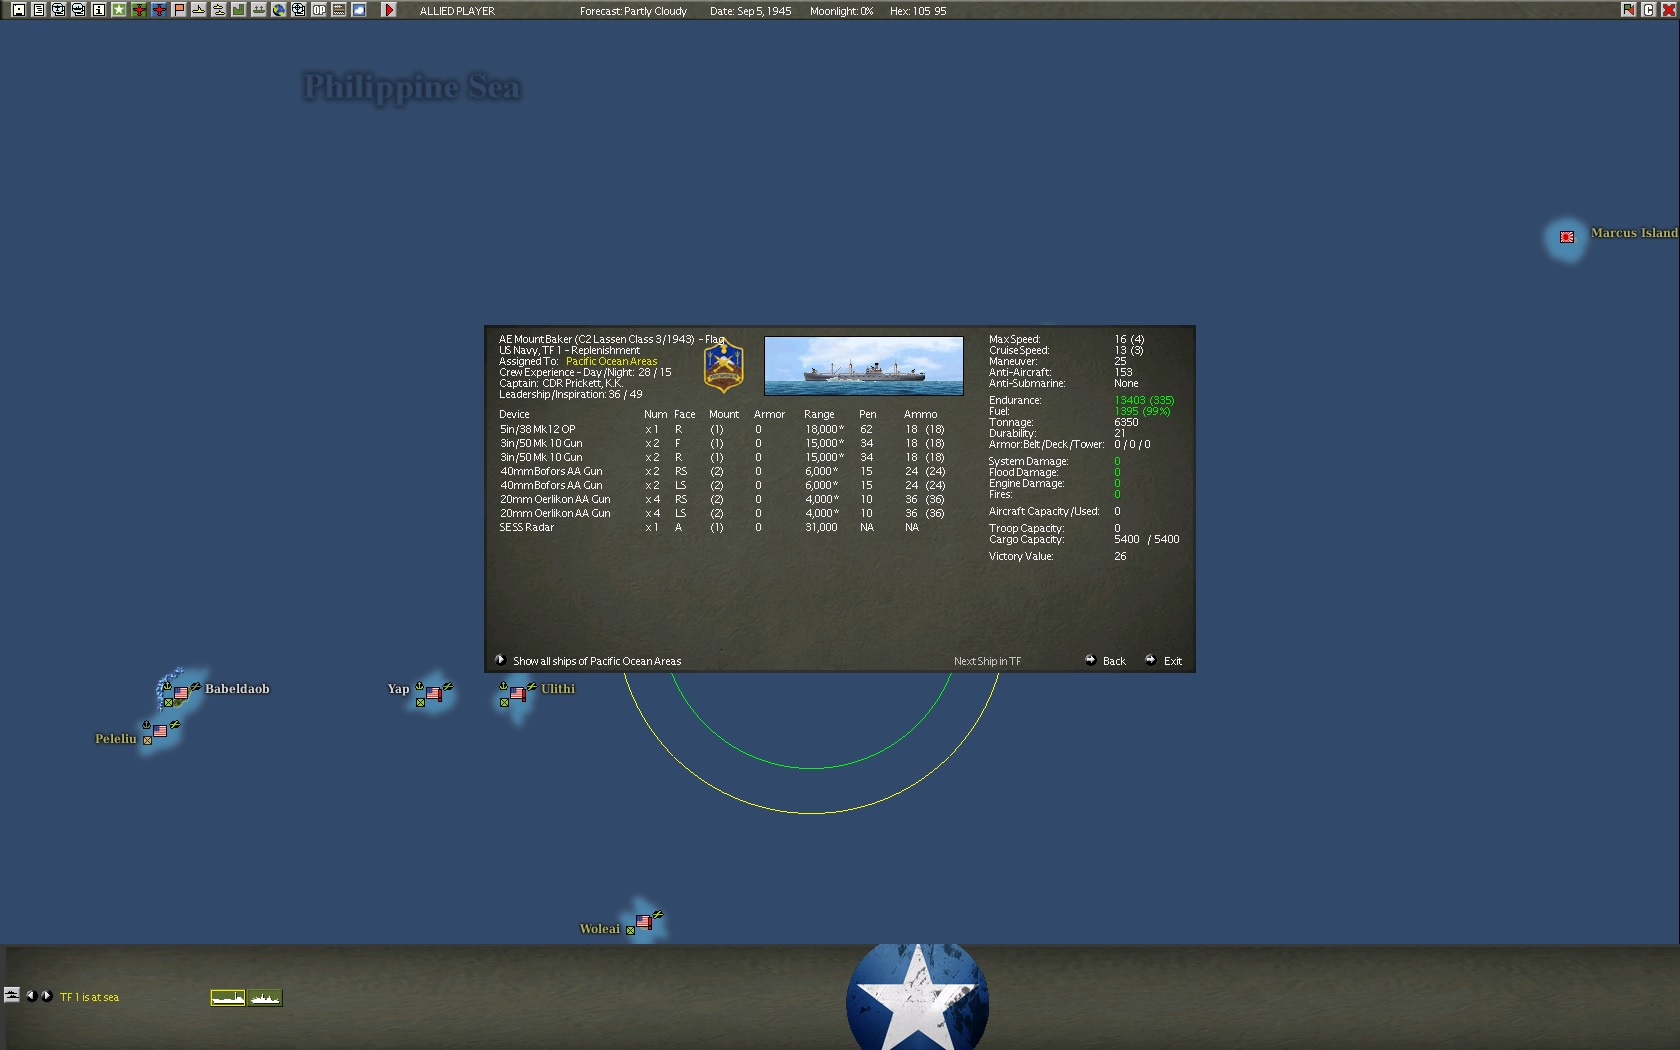Click the weather cloud toolbar icon
This screenshot has height=1050, width=1680.
358,10
